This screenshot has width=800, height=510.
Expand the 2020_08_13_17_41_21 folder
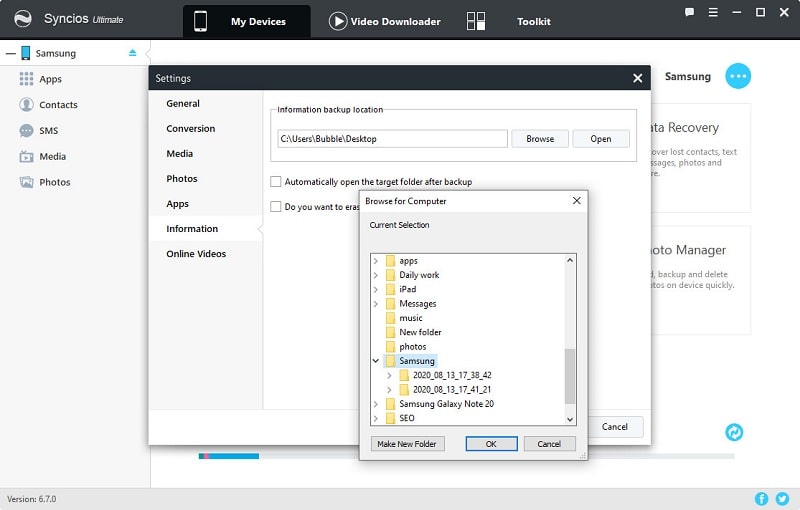click(x=389, y=389)
